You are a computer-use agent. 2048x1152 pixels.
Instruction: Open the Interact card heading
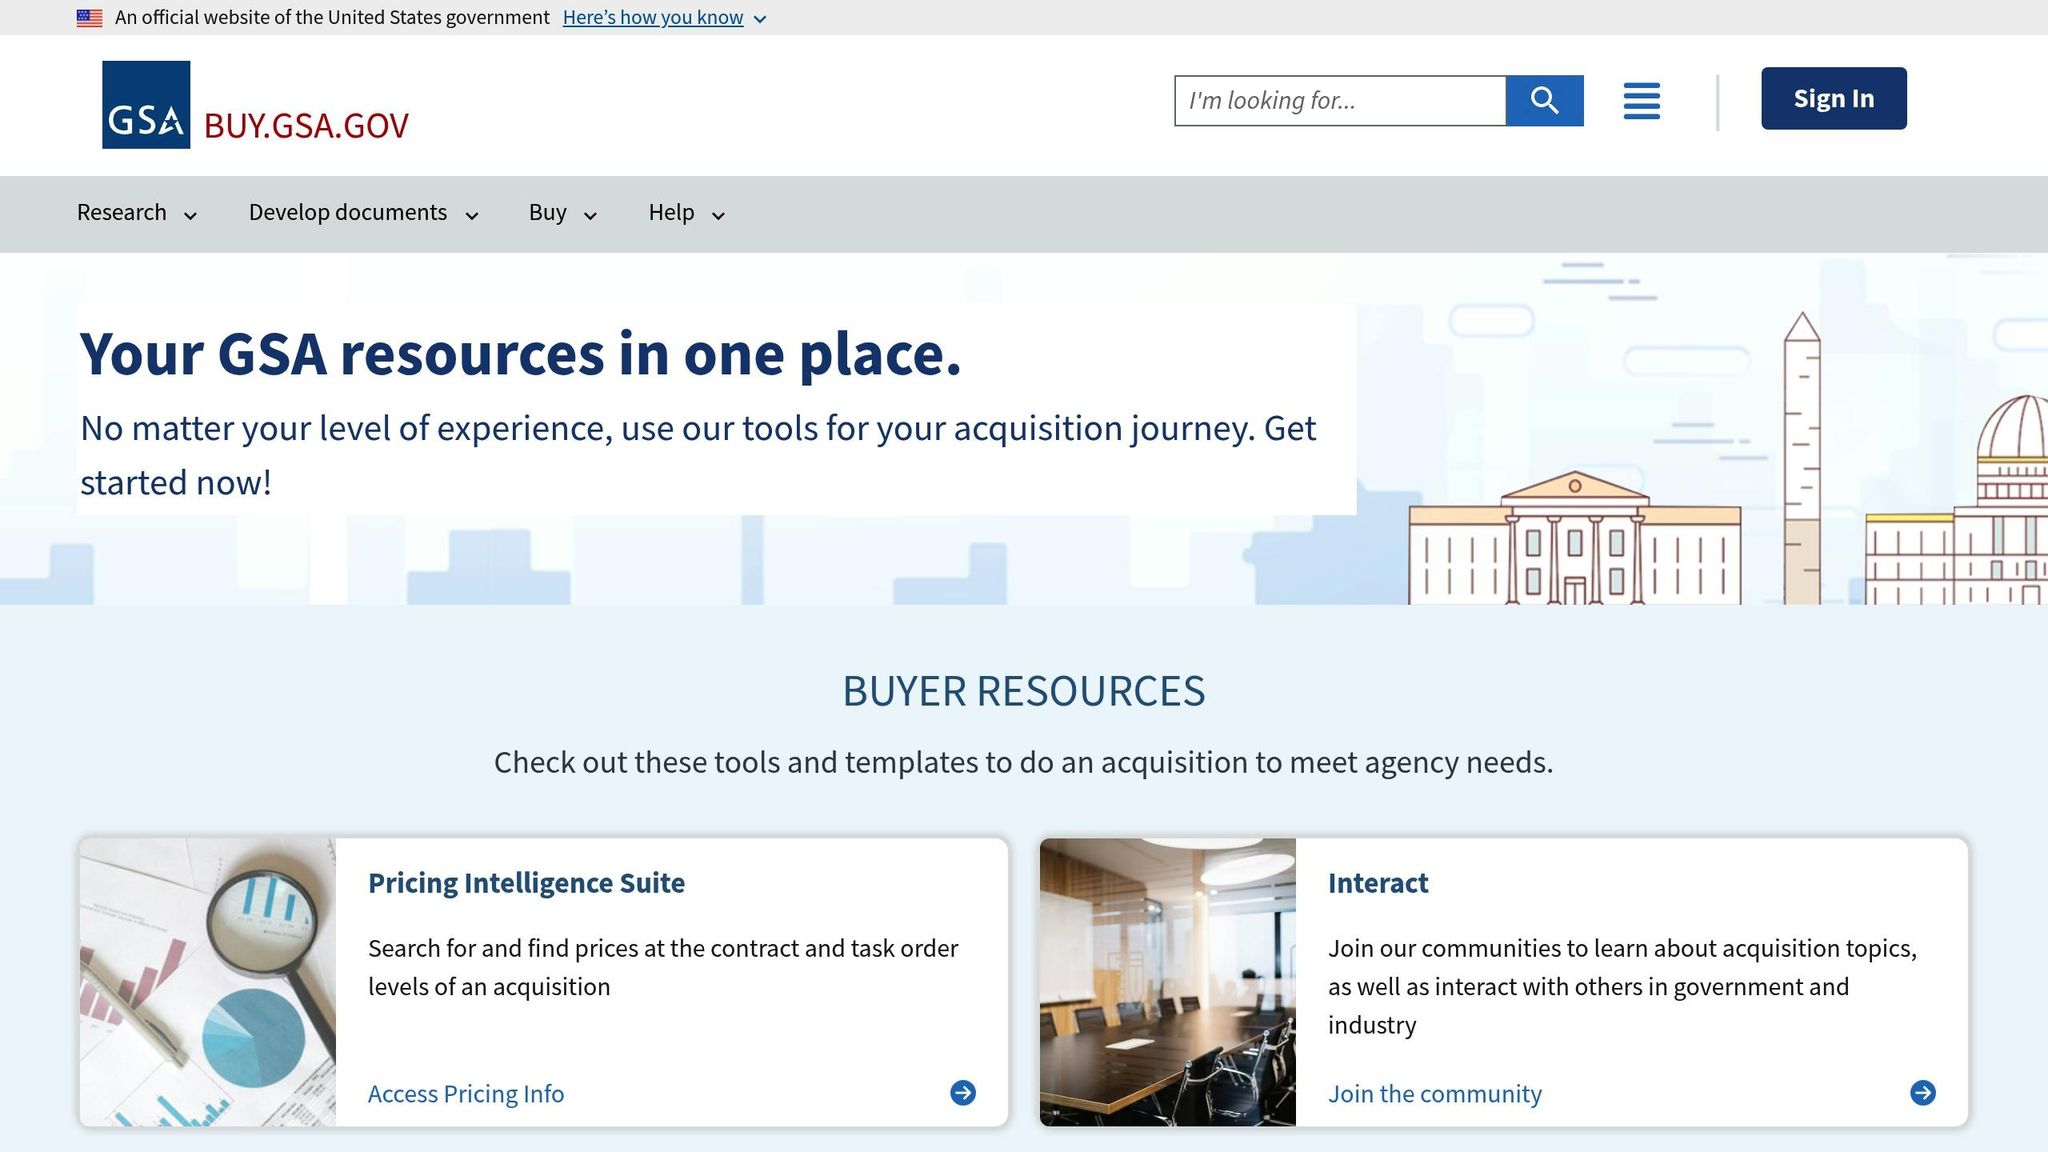point(1377,883)
